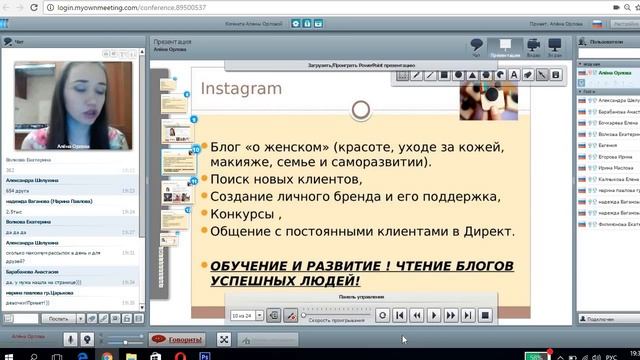
Task: Click the lock icon below chat
Action: point(127,318)
